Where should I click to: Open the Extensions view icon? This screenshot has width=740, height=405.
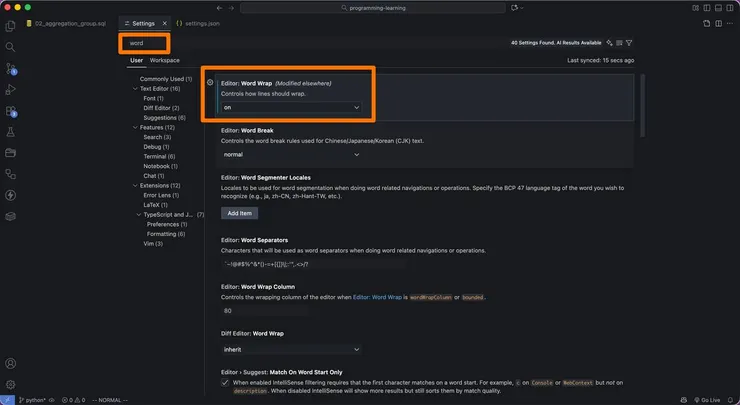coord(10,111)
